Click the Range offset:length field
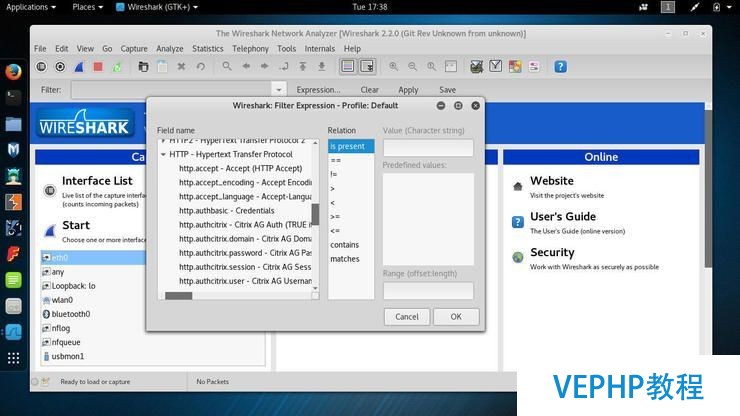 pos(428,291)
